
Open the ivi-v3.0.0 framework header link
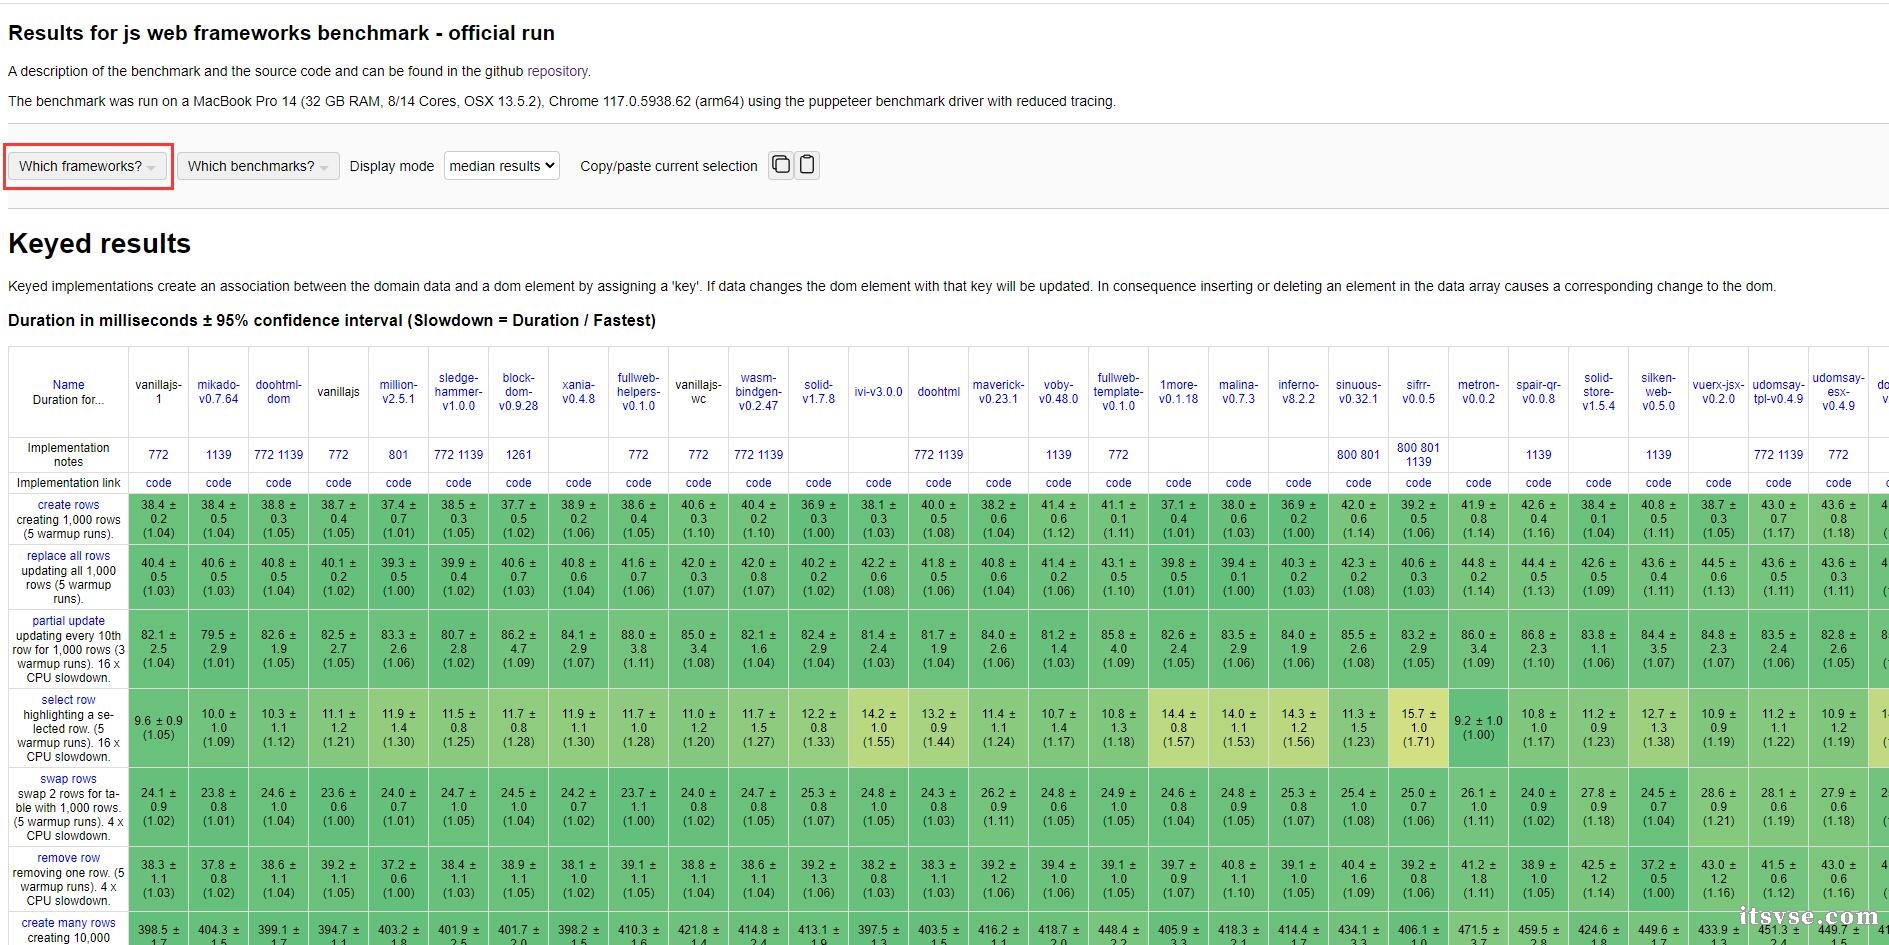(x=878, y=392)
